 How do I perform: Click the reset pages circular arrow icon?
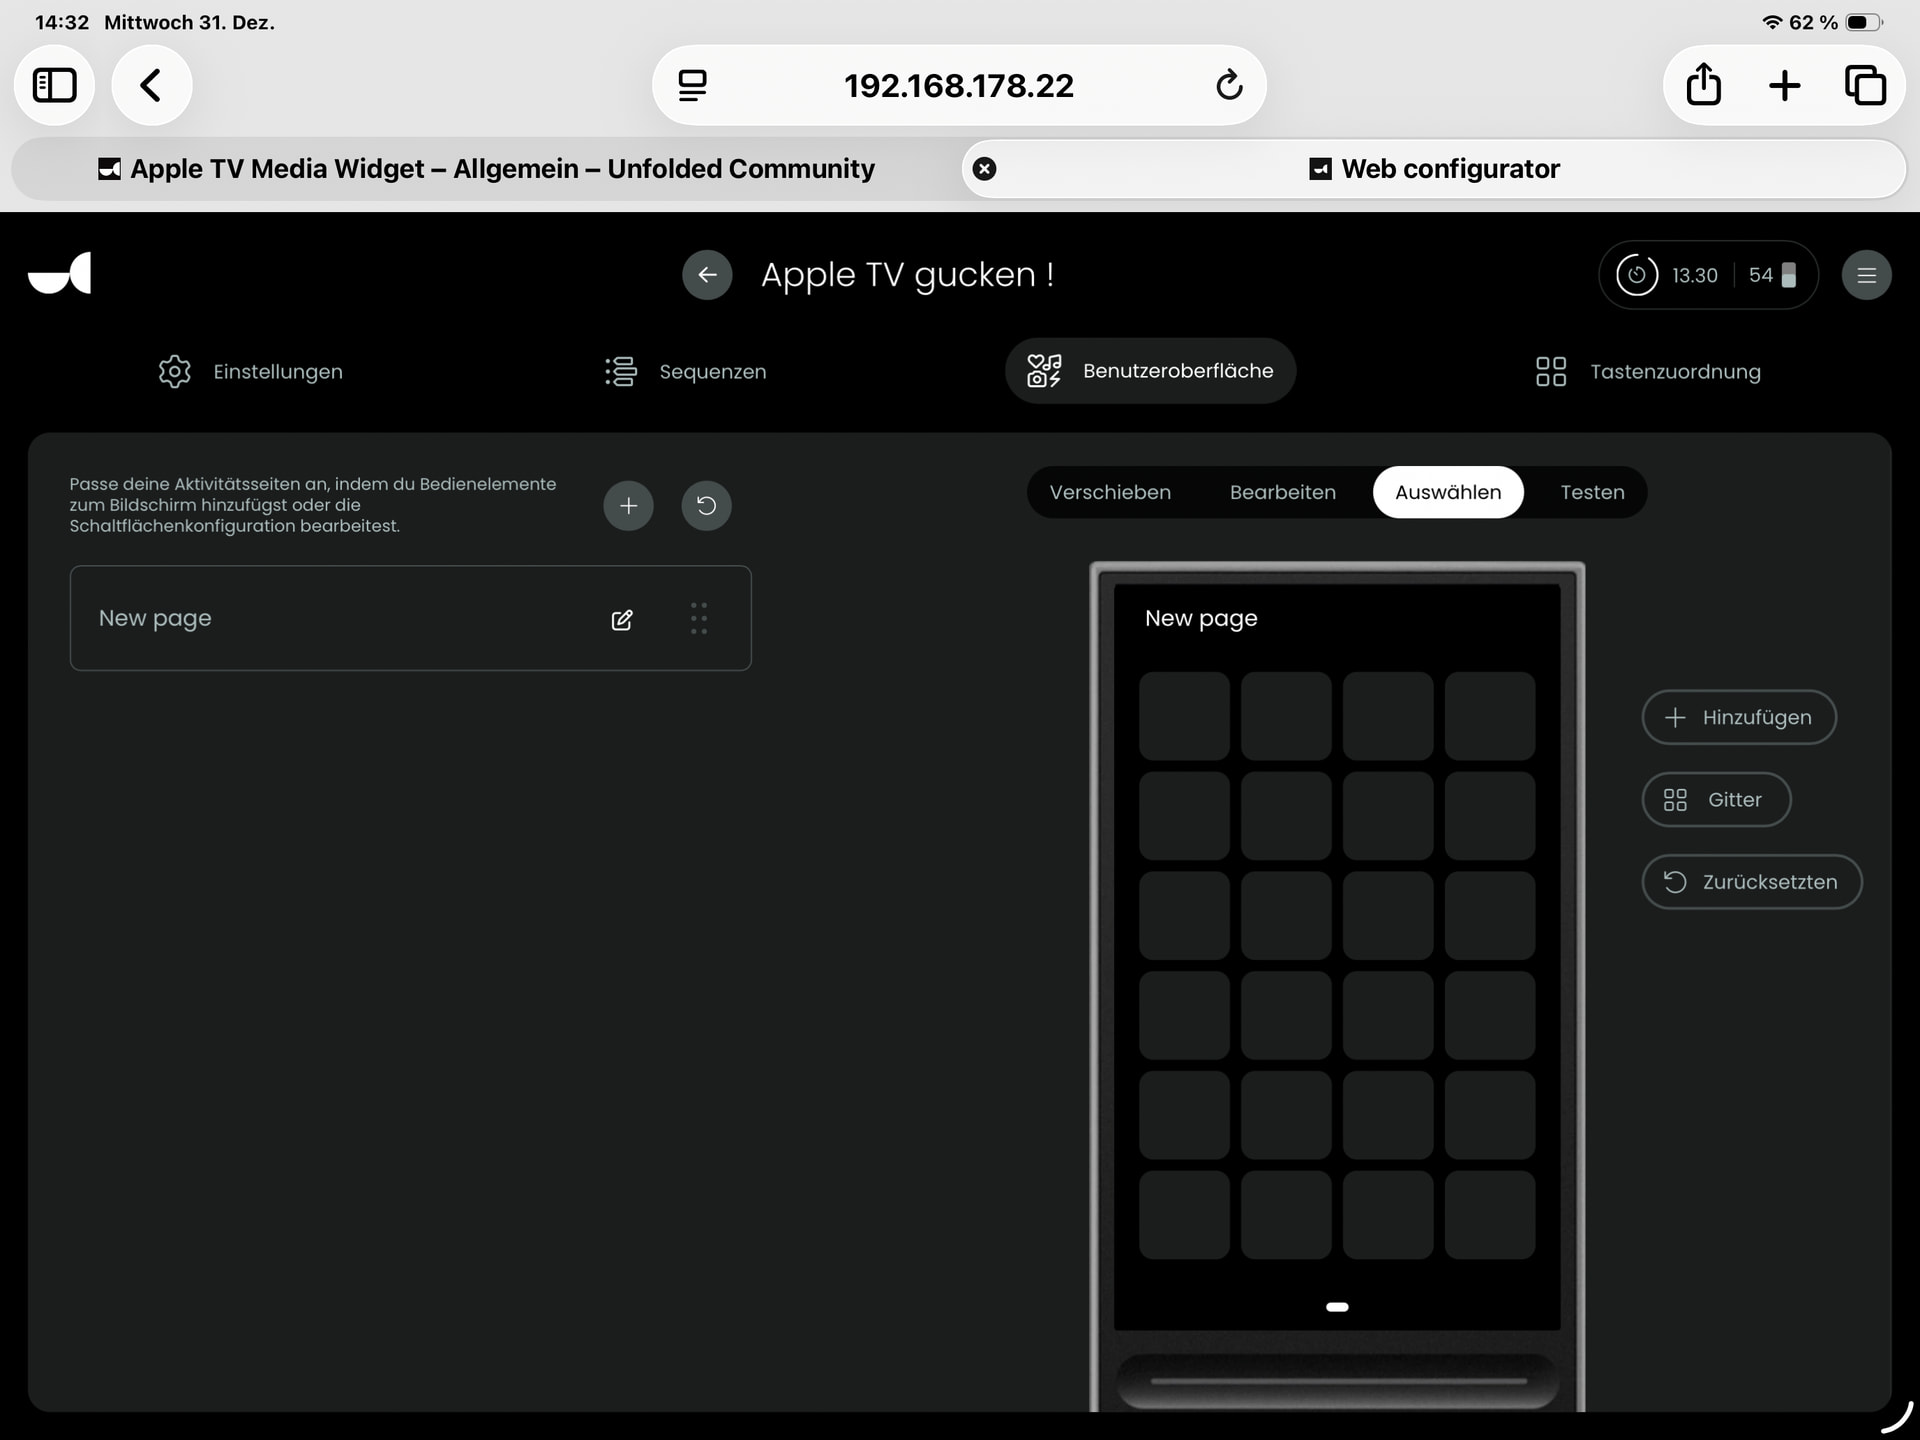pyautogui.click(x=706, y=505)
